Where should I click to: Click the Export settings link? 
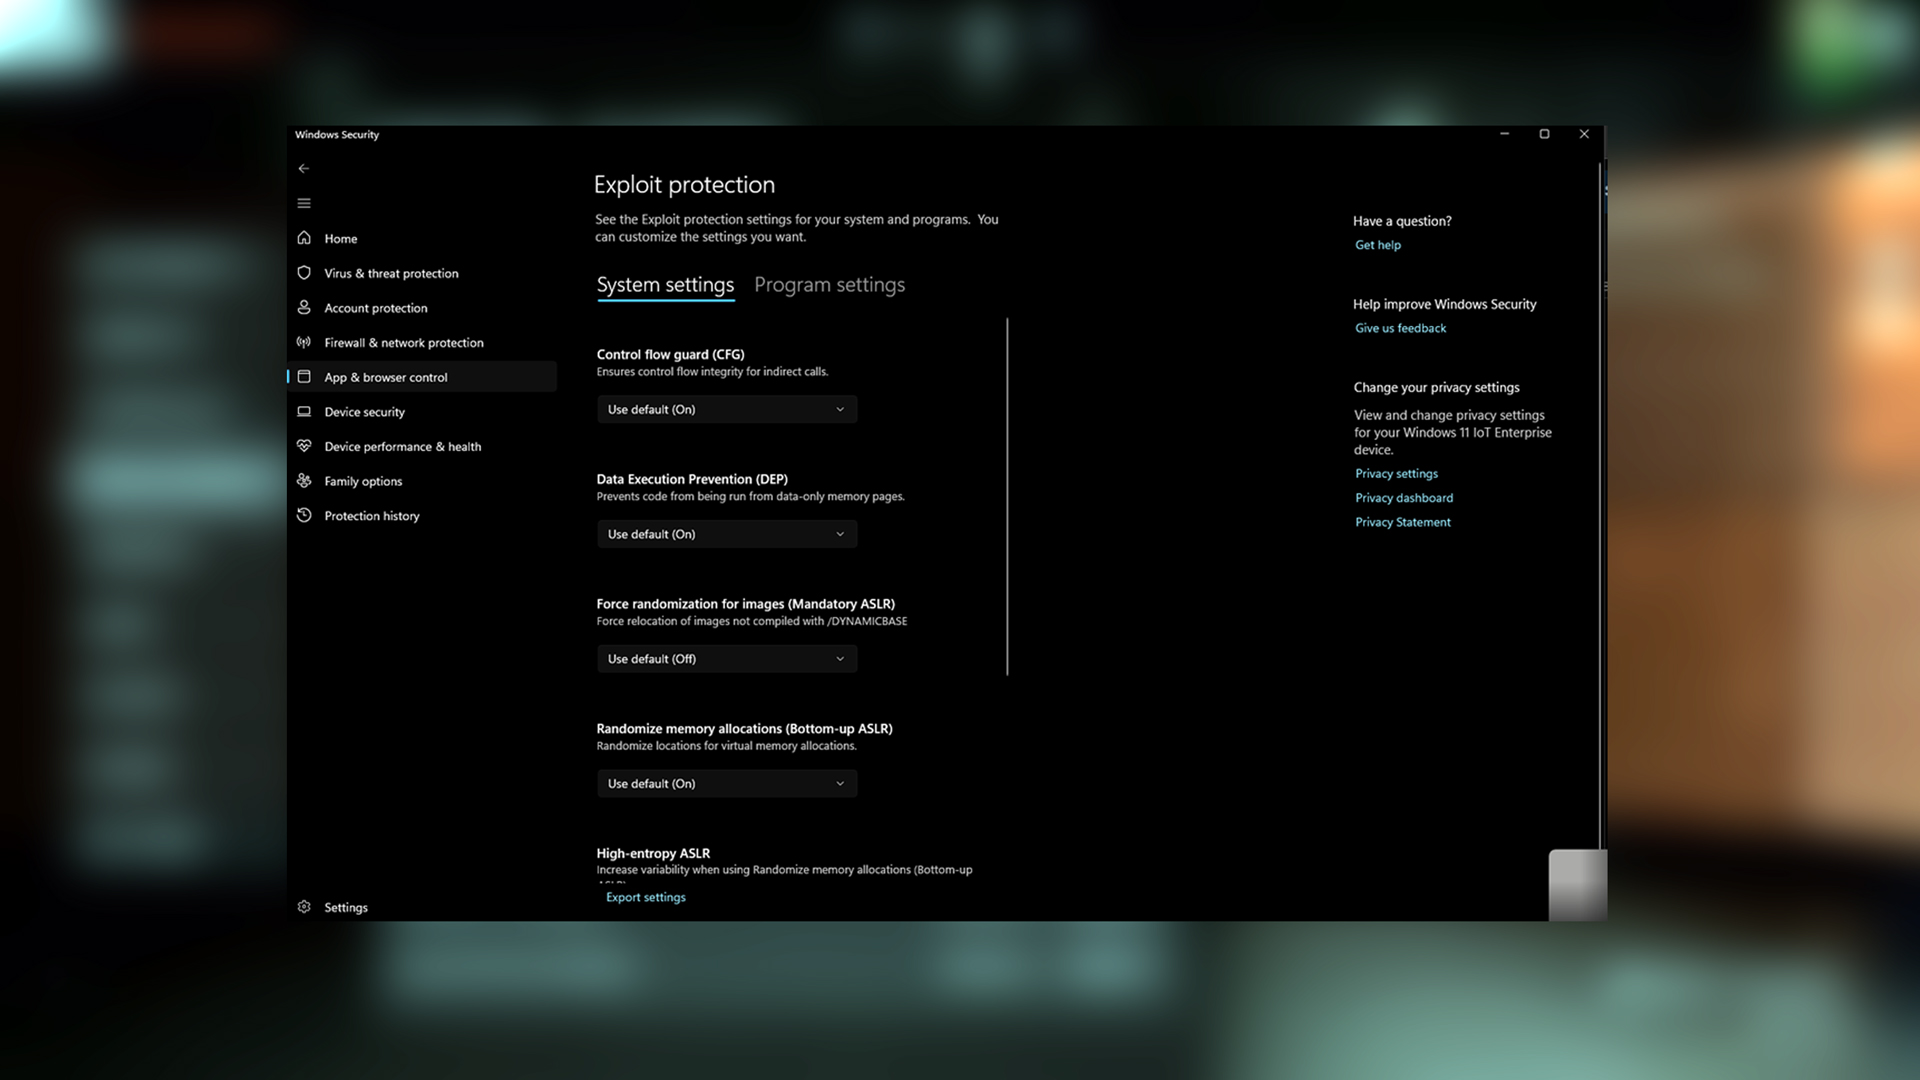[x=645, y=897]
